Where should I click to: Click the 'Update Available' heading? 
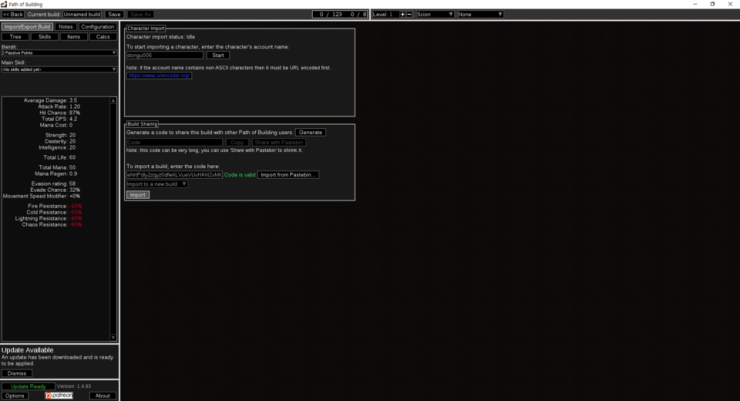pos(27,350)
